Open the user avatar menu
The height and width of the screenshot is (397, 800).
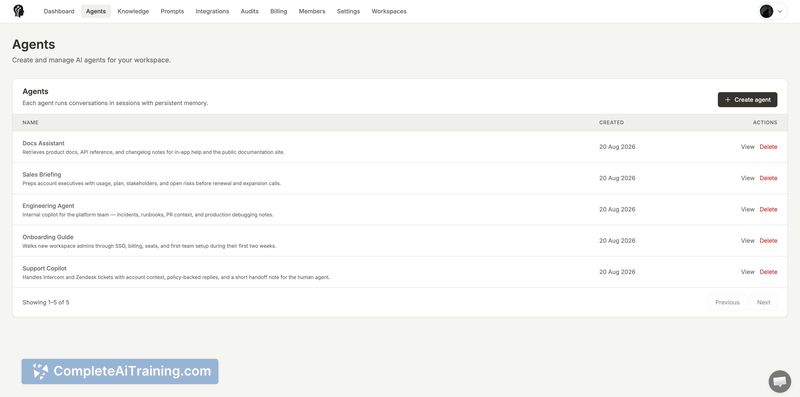(x=766, y=11)
